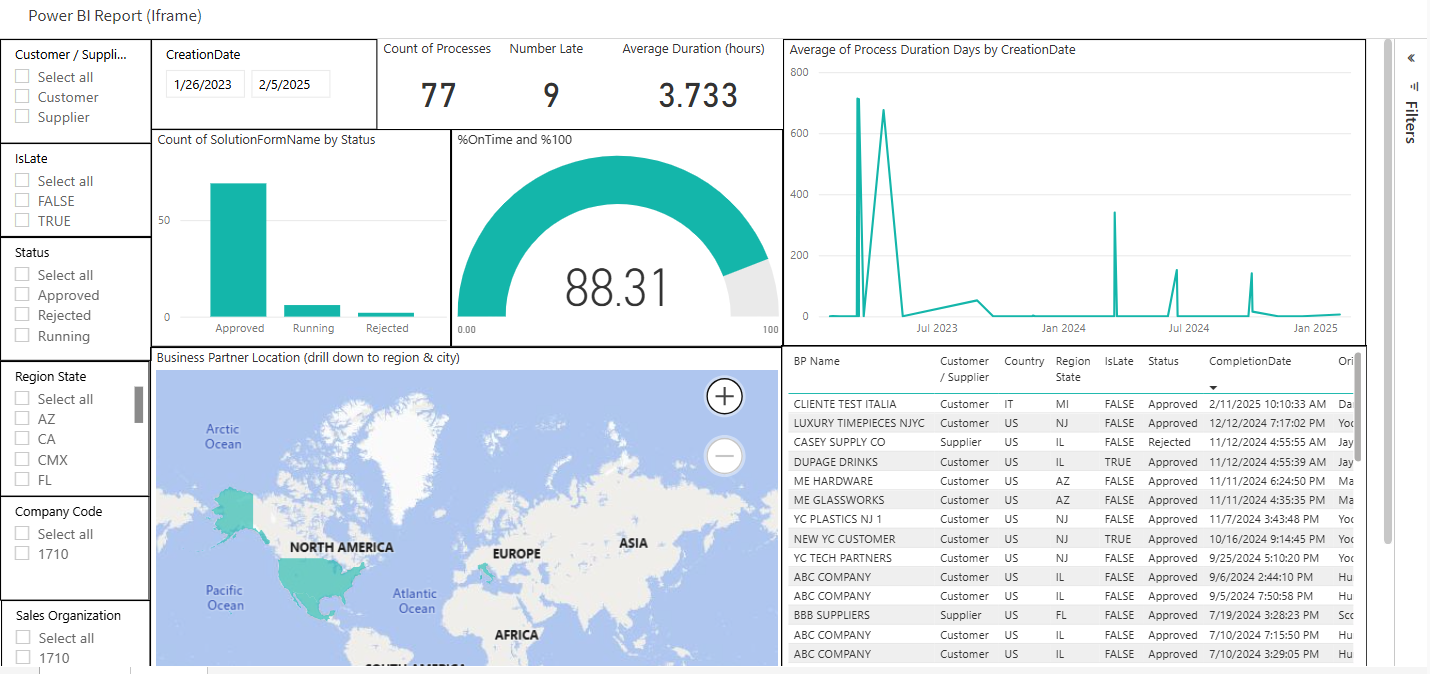The width and height of the screenshot is (1430, 674).
Task: Click the end date 2/5/2025 field
Action: 290,85
